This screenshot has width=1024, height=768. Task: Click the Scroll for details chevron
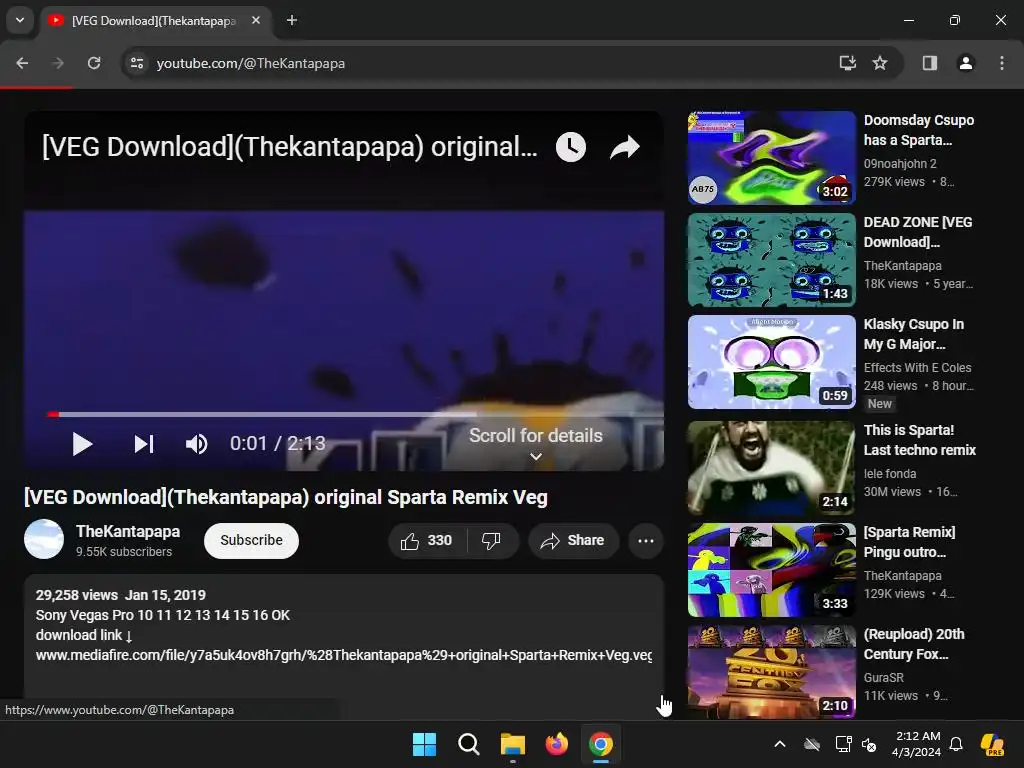(x=536, y=456)
